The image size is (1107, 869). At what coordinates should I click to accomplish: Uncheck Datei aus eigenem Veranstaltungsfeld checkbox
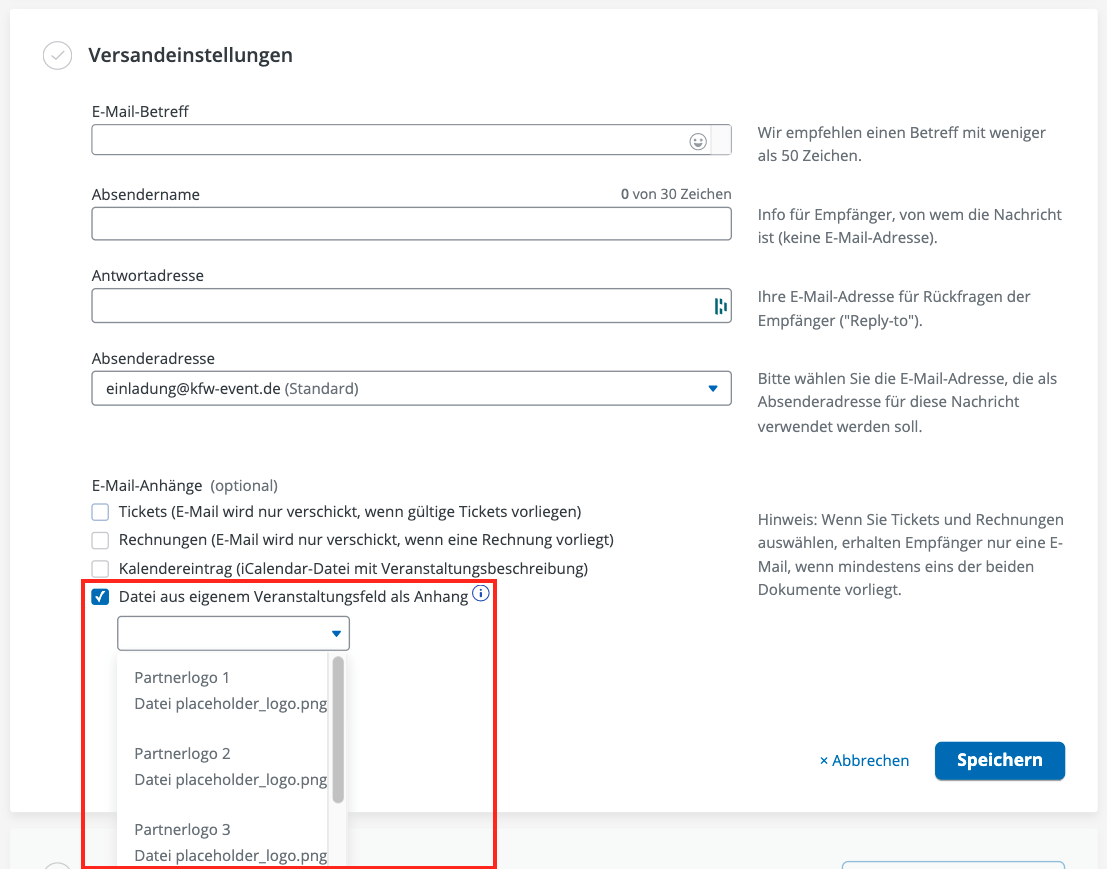coord(100,597)
